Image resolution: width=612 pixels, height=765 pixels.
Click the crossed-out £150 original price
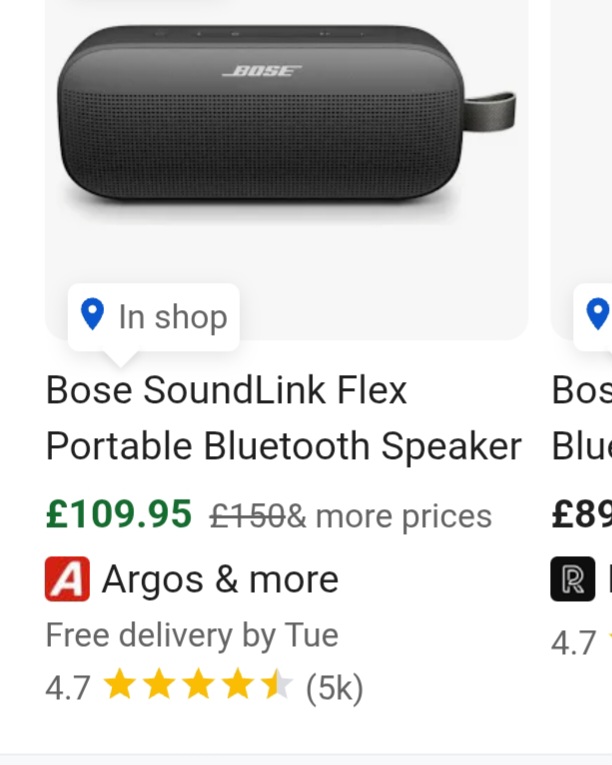247,516
